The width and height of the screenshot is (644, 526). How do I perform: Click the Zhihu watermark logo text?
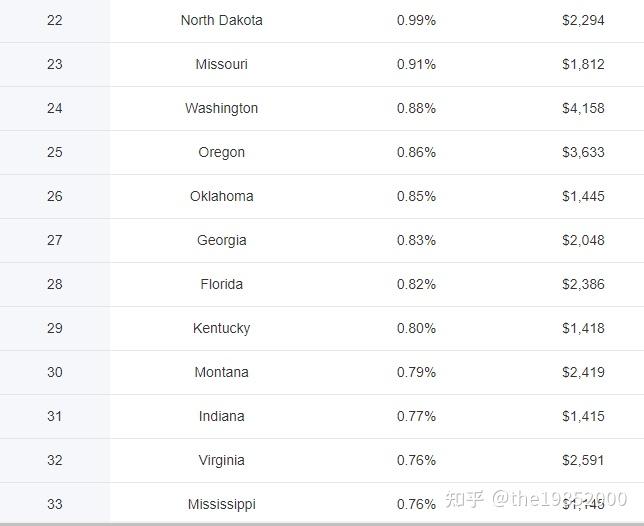465,499
